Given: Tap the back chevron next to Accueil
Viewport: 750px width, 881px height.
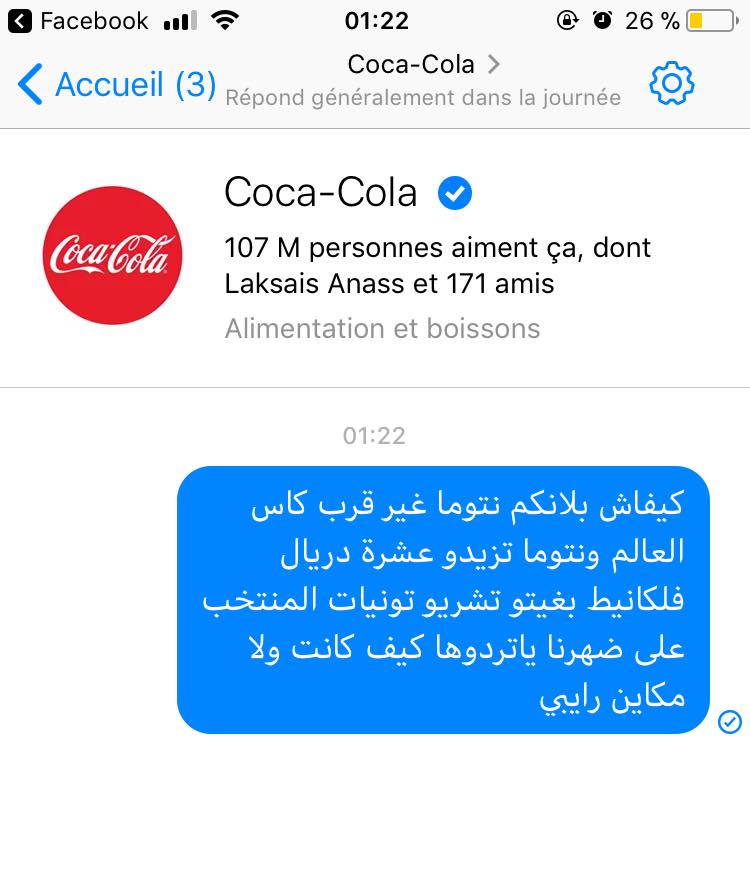Looking at the screenshot, I should [x=30, y=84].
